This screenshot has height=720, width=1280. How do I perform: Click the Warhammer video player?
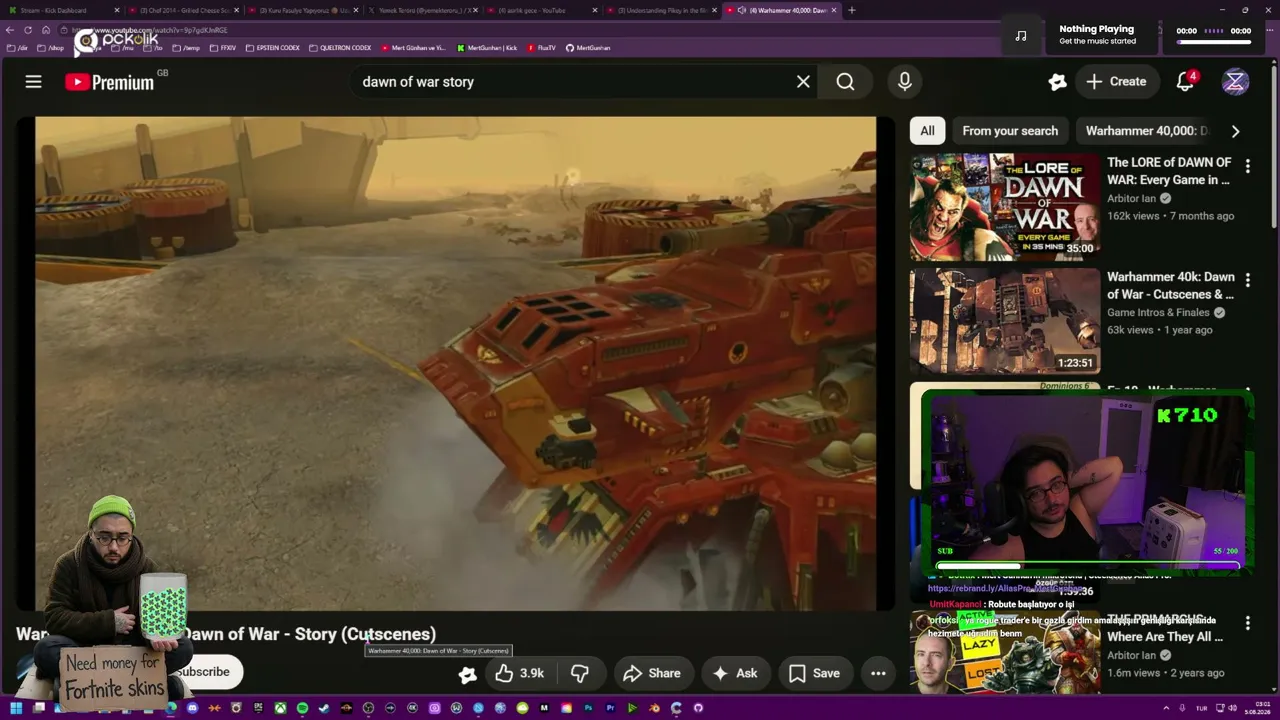coord(455,363)
